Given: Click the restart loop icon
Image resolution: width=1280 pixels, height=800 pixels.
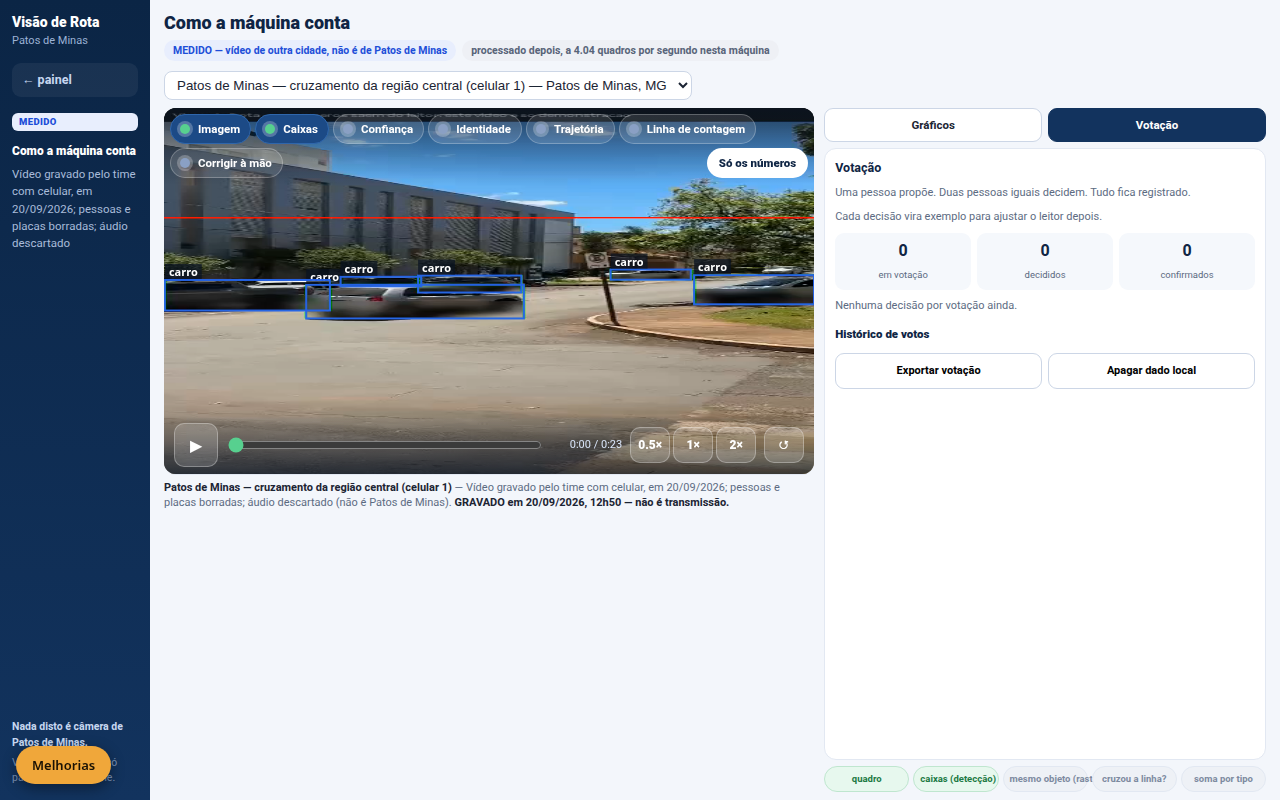Looking at the screenshot, I should coord(784,445).
